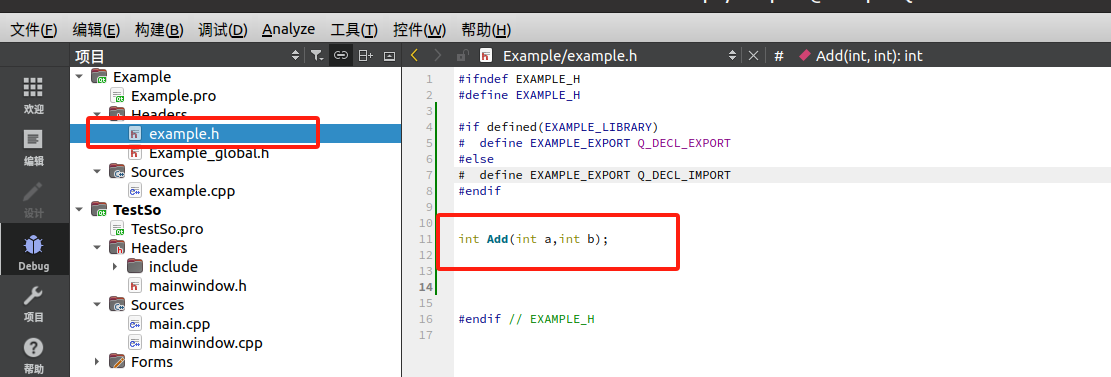Open 帮助 help mode in sidebar

[x=34, y=356]
